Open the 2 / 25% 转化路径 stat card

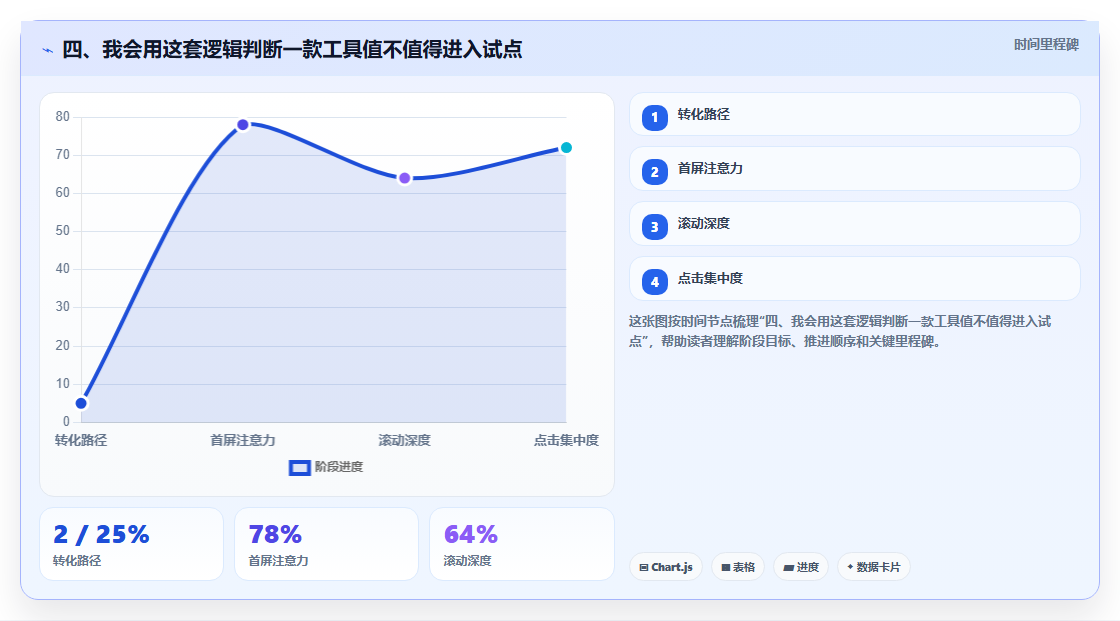131,544
